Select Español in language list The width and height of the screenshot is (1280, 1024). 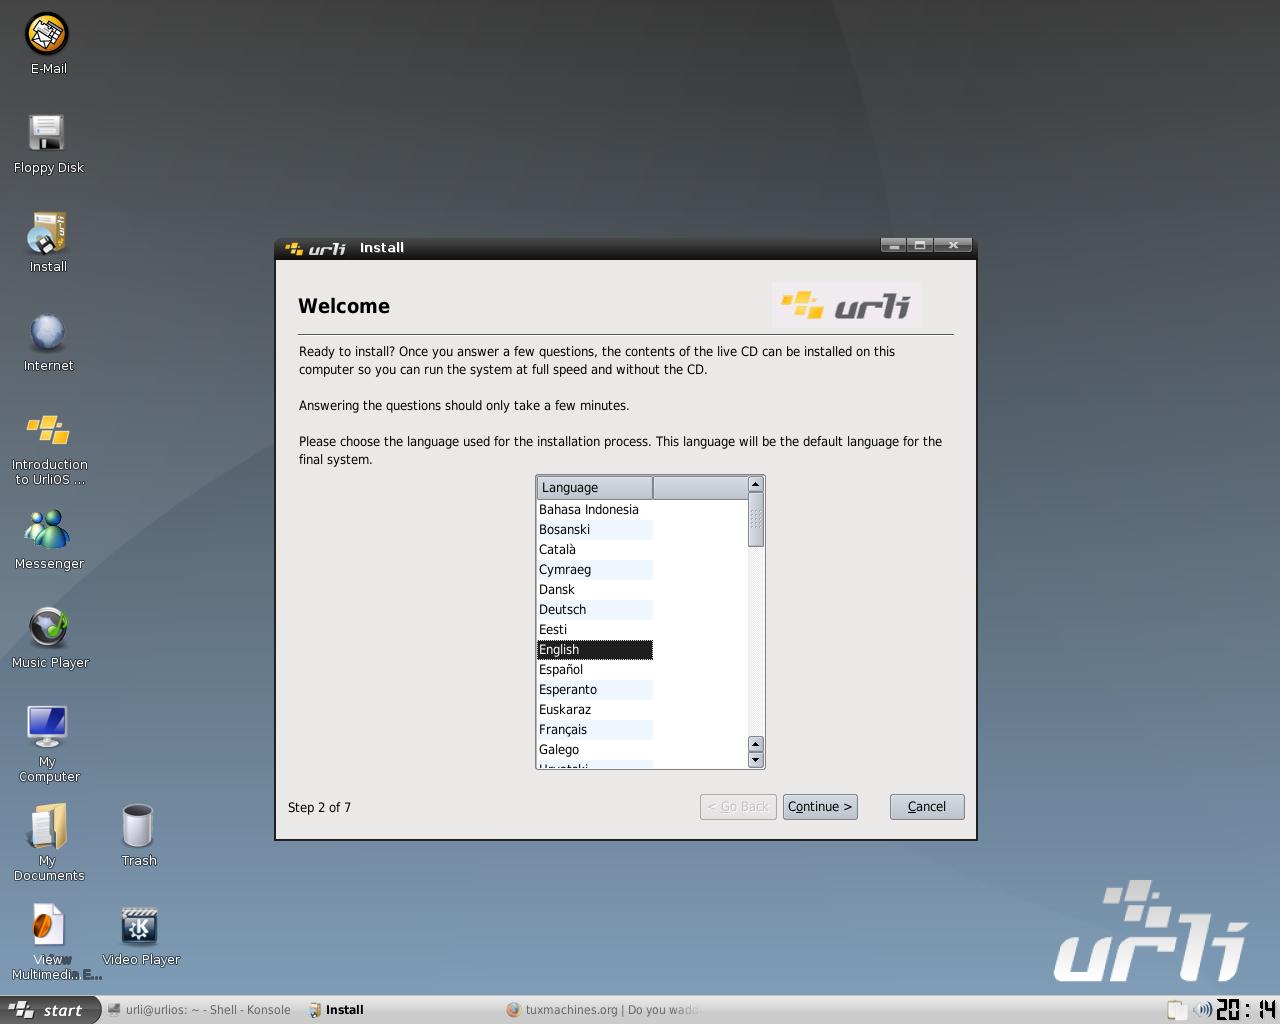tap(594, 670)
